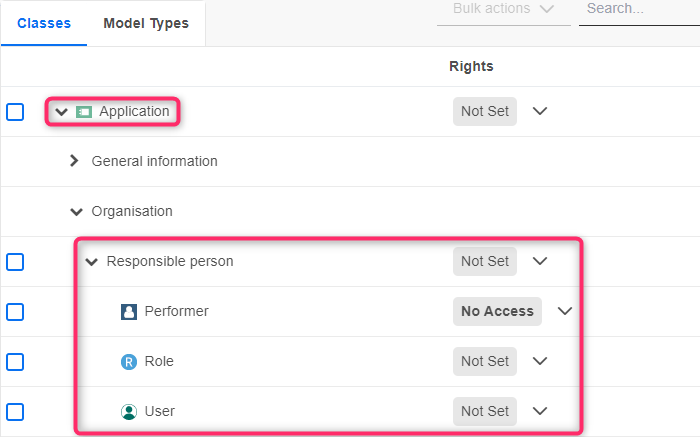Screen dimensions: 700x437
Task: Click the Search input field
Action: [x=638, y=9]
